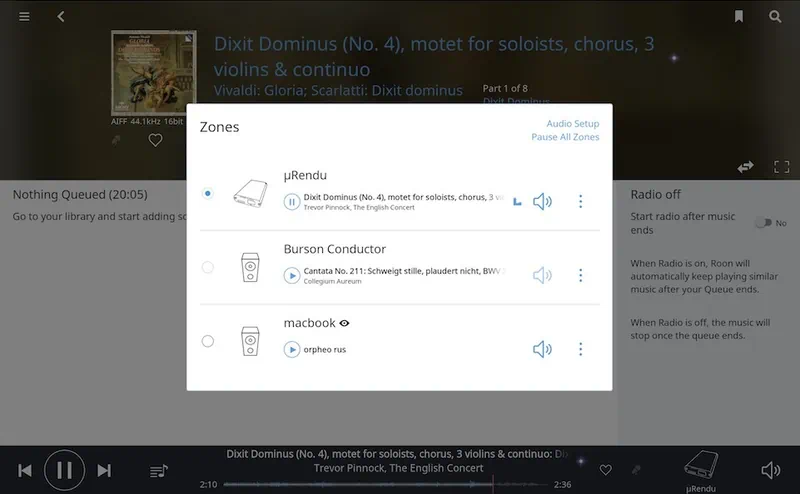Screen dimensions: 800x494
Task: Open Audio Setup link
Action: (x=572, y=124)
